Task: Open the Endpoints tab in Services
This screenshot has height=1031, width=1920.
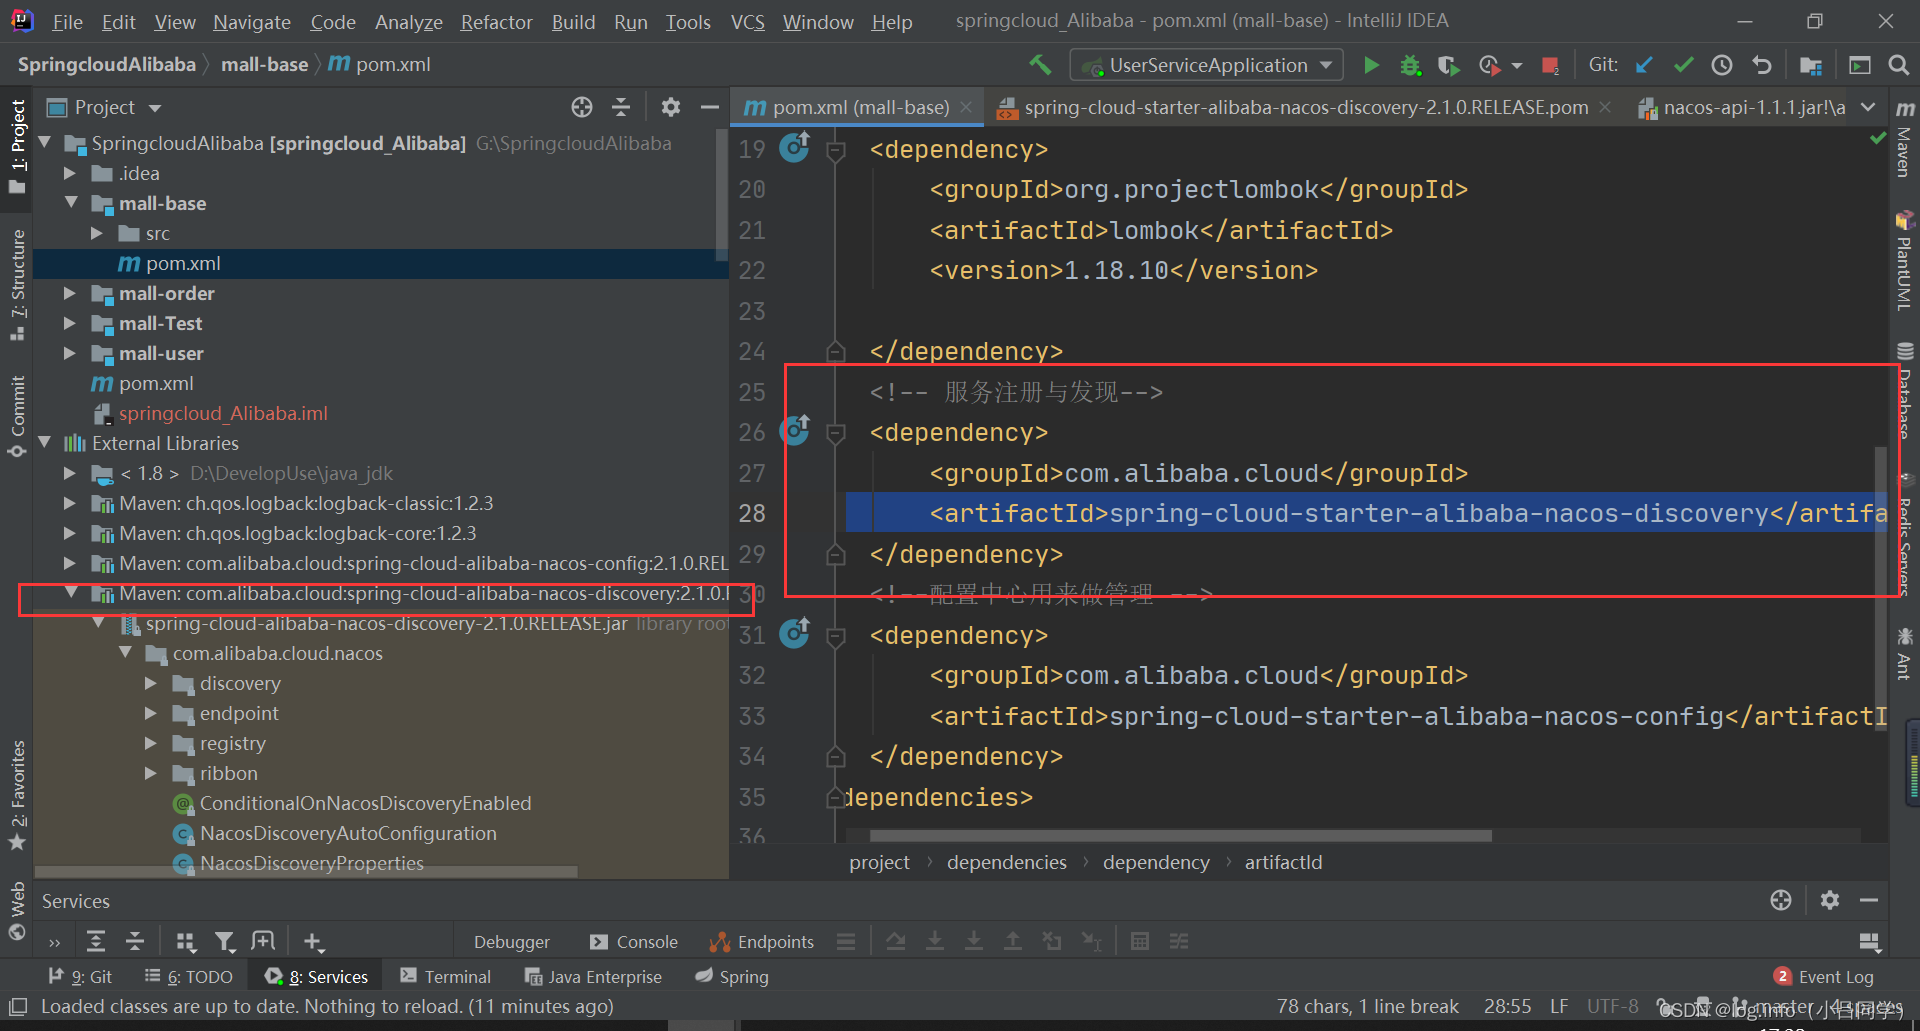Action: [761, 941]
